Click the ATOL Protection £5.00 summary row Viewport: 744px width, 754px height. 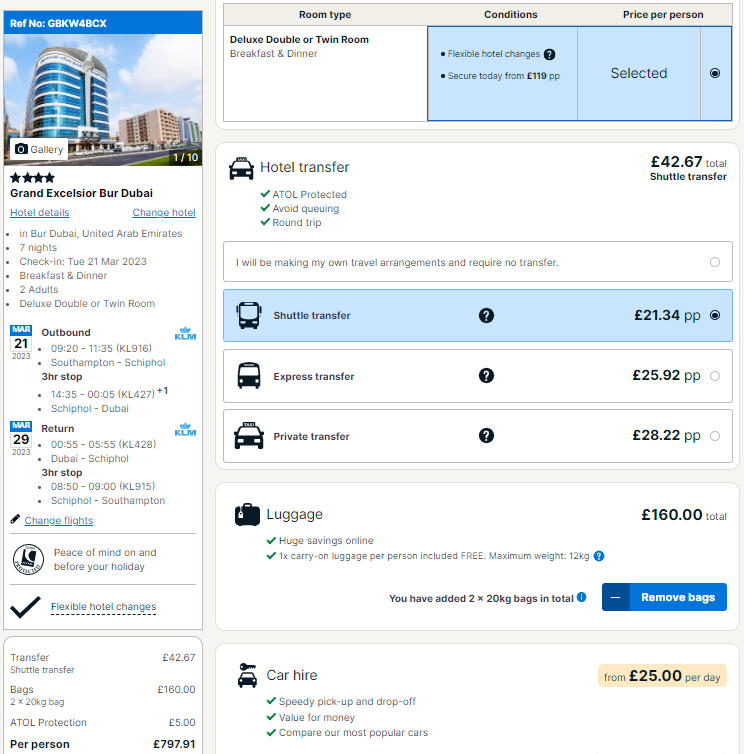pyautogui.click(x=103, y=723)
